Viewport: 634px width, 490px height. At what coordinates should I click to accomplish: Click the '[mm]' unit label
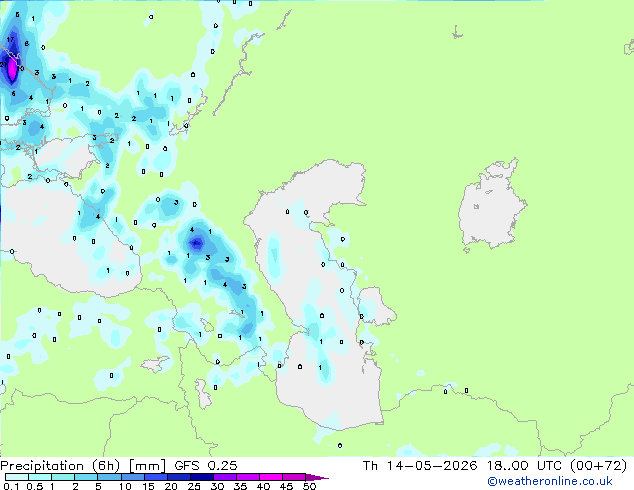(x=147, y=466)
